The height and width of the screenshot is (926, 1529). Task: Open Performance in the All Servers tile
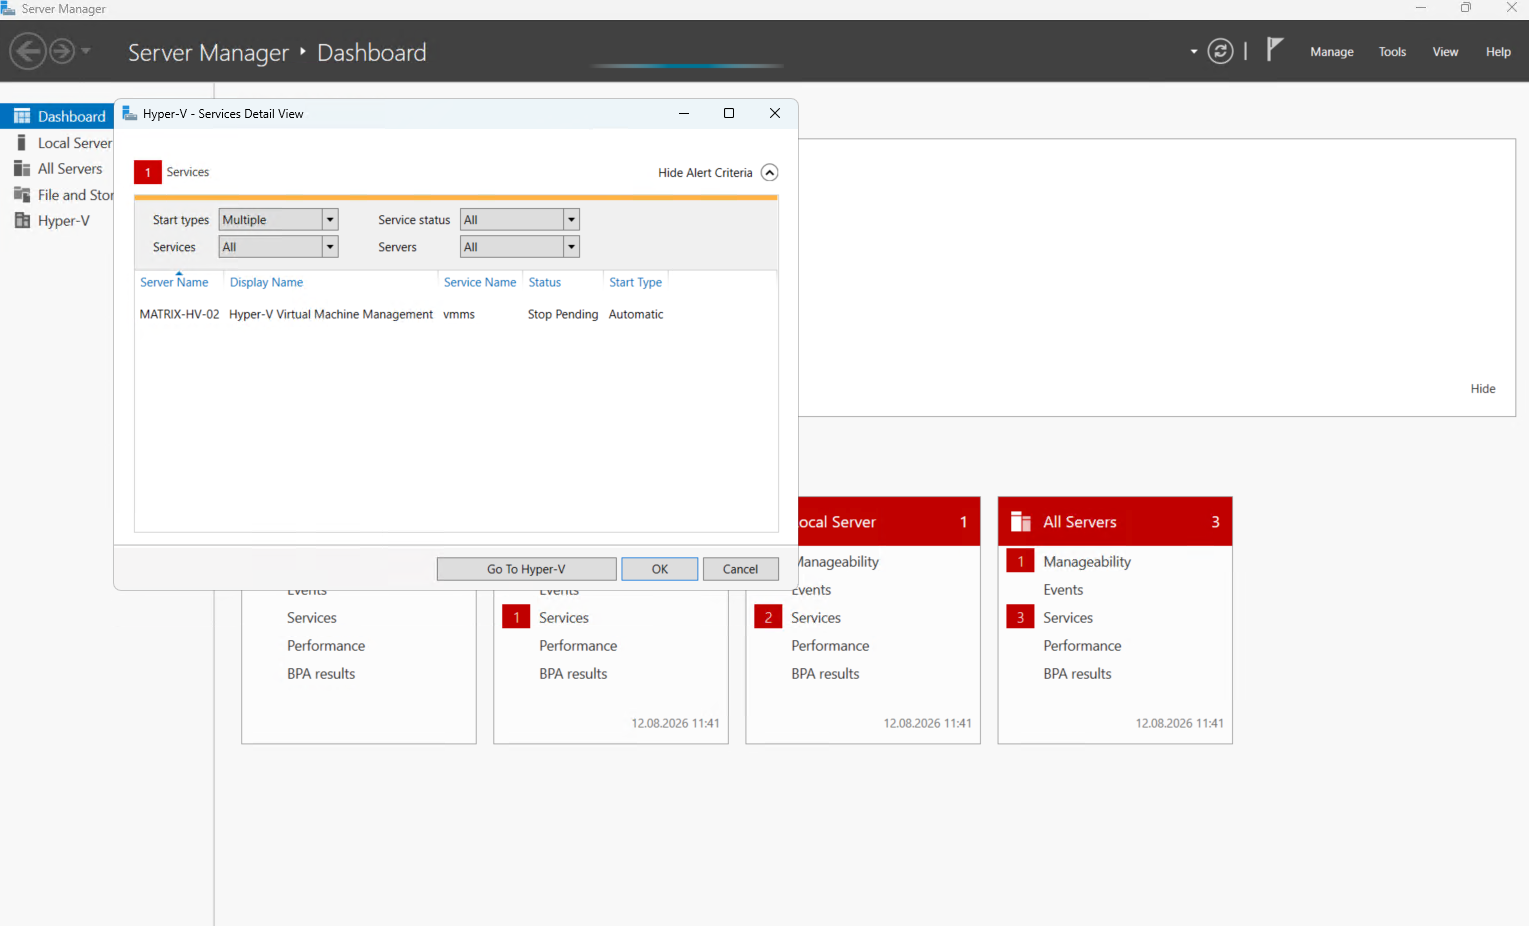(1082, 646)
